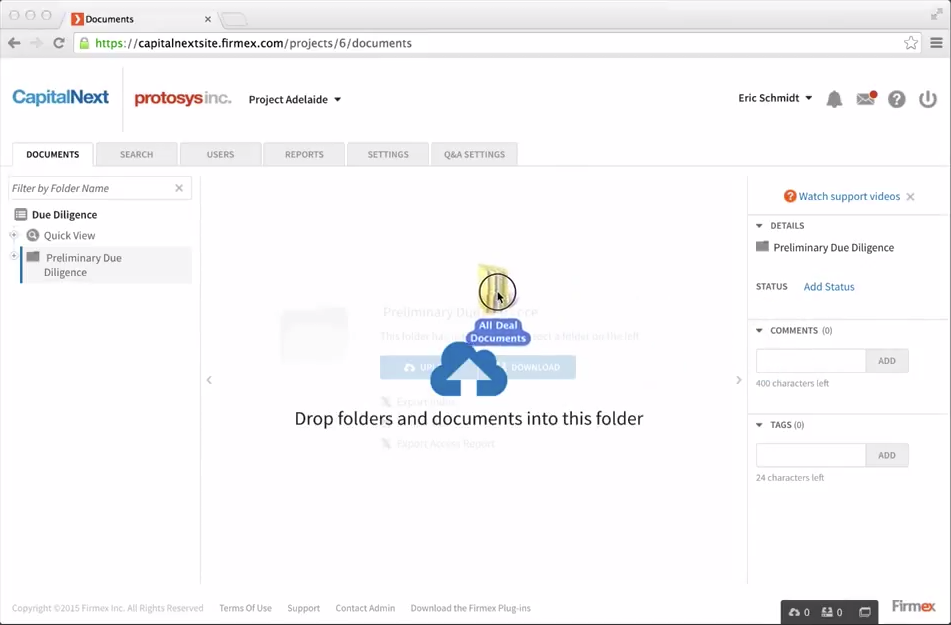Click the browser back arrow
Viewport: 951px width, 625px height.
tap(15, 43)
